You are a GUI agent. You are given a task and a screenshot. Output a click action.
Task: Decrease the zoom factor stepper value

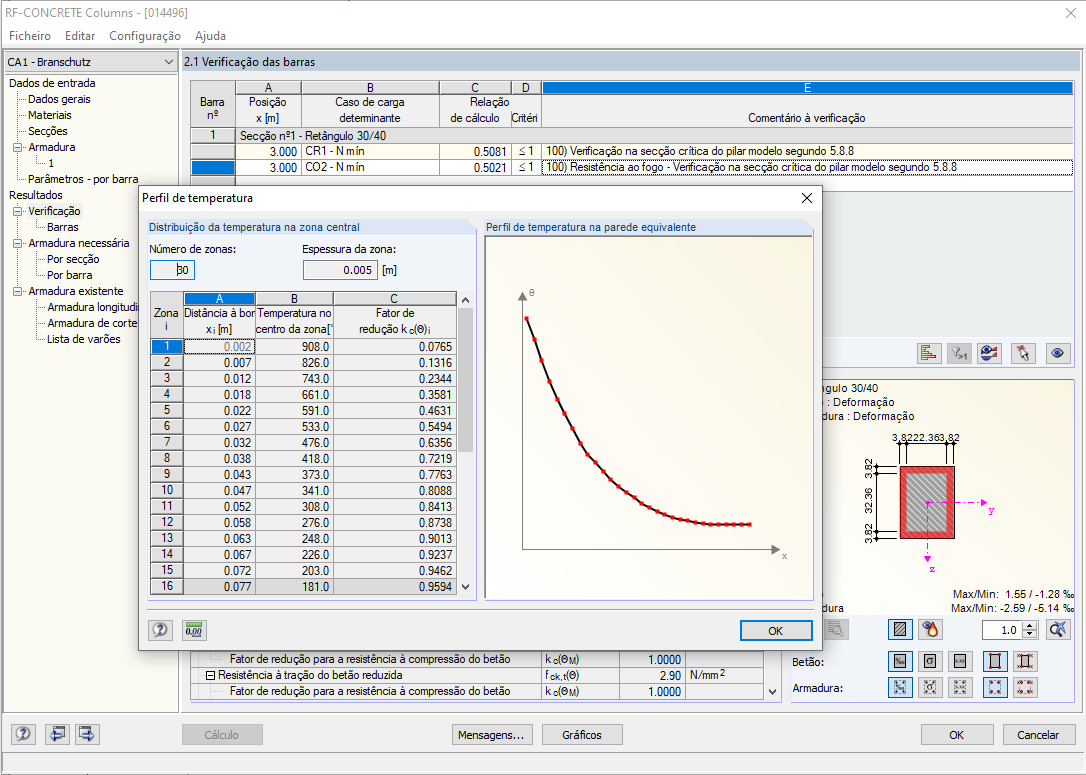click(x=1030, y=634)
